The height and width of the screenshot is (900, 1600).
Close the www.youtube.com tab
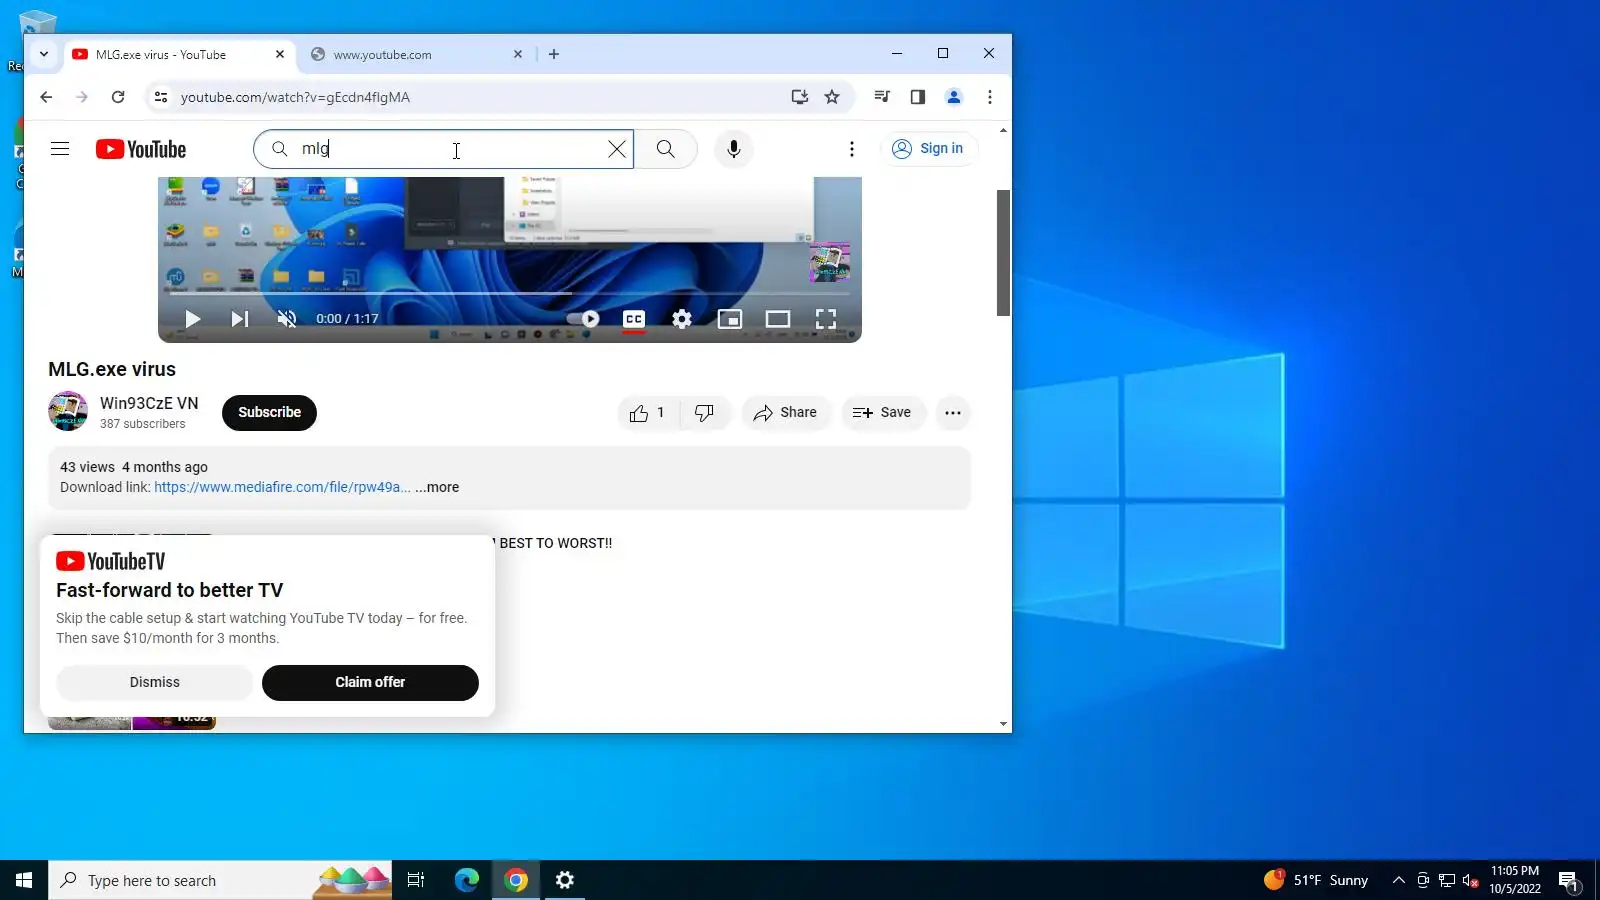click(x=518, y=55)
